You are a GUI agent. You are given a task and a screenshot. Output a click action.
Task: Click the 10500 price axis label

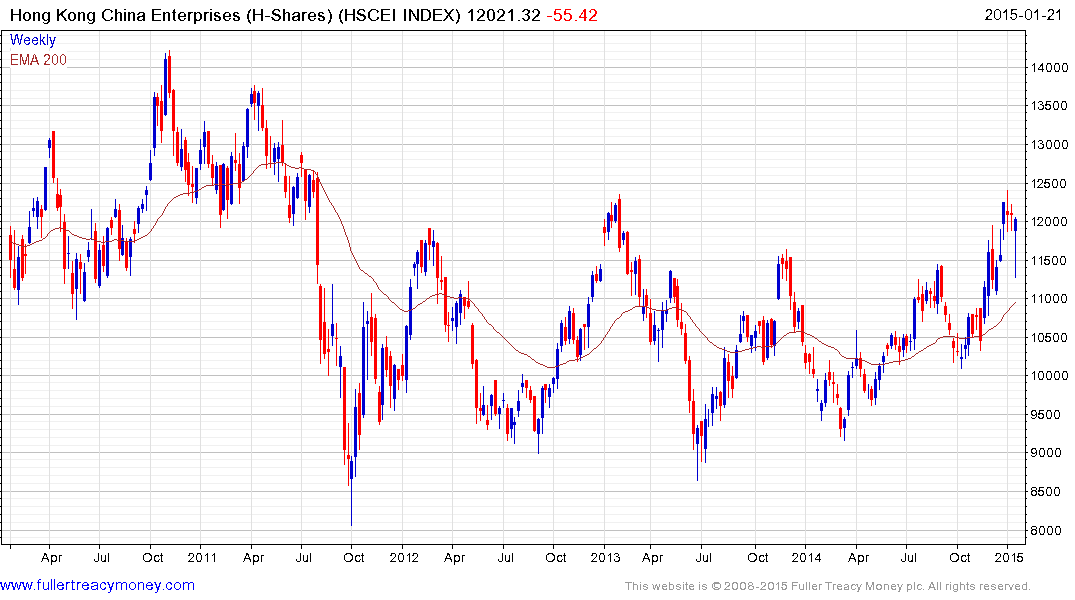click(x=1050, y=338)
